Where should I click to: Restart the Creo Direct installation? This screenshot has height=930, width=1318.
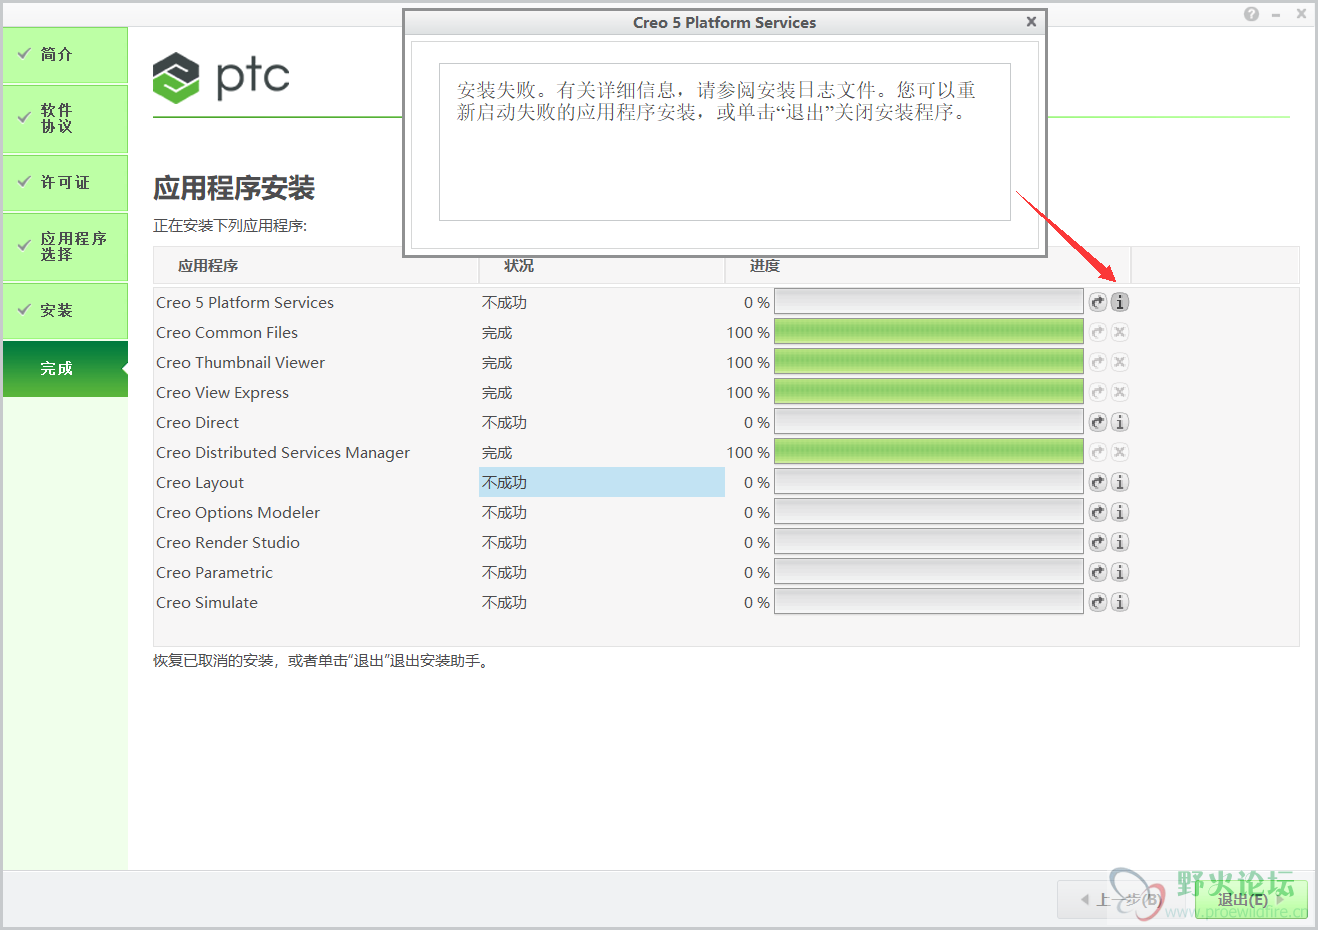pos(1098,422)
